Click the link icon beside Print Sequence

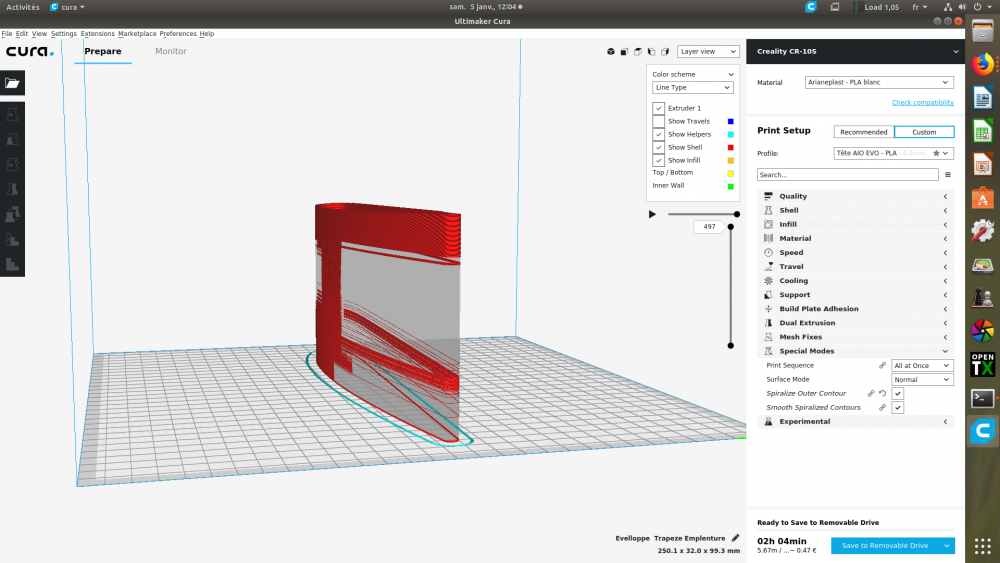pyautogui.click(x=882, y=366)
